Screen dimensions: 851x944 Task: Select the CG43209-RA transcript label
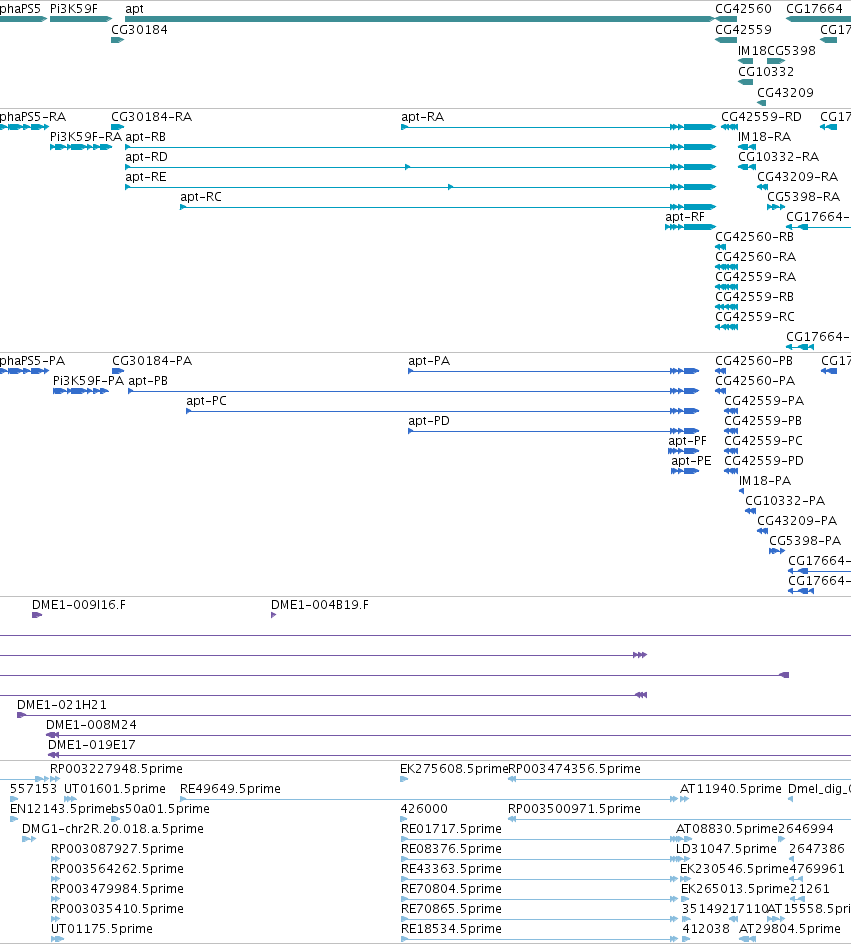[797, 176]
